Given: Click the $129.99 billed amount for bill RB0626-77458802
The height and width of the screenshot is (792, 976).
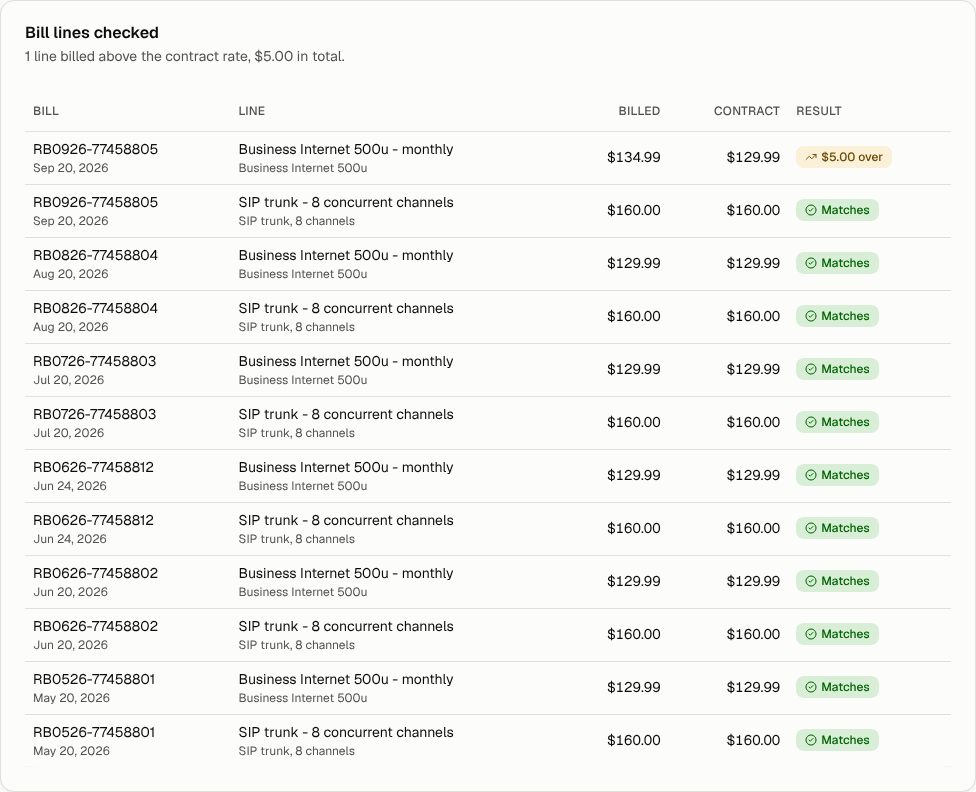Looking at the screenshot, I should click(634, 581).
